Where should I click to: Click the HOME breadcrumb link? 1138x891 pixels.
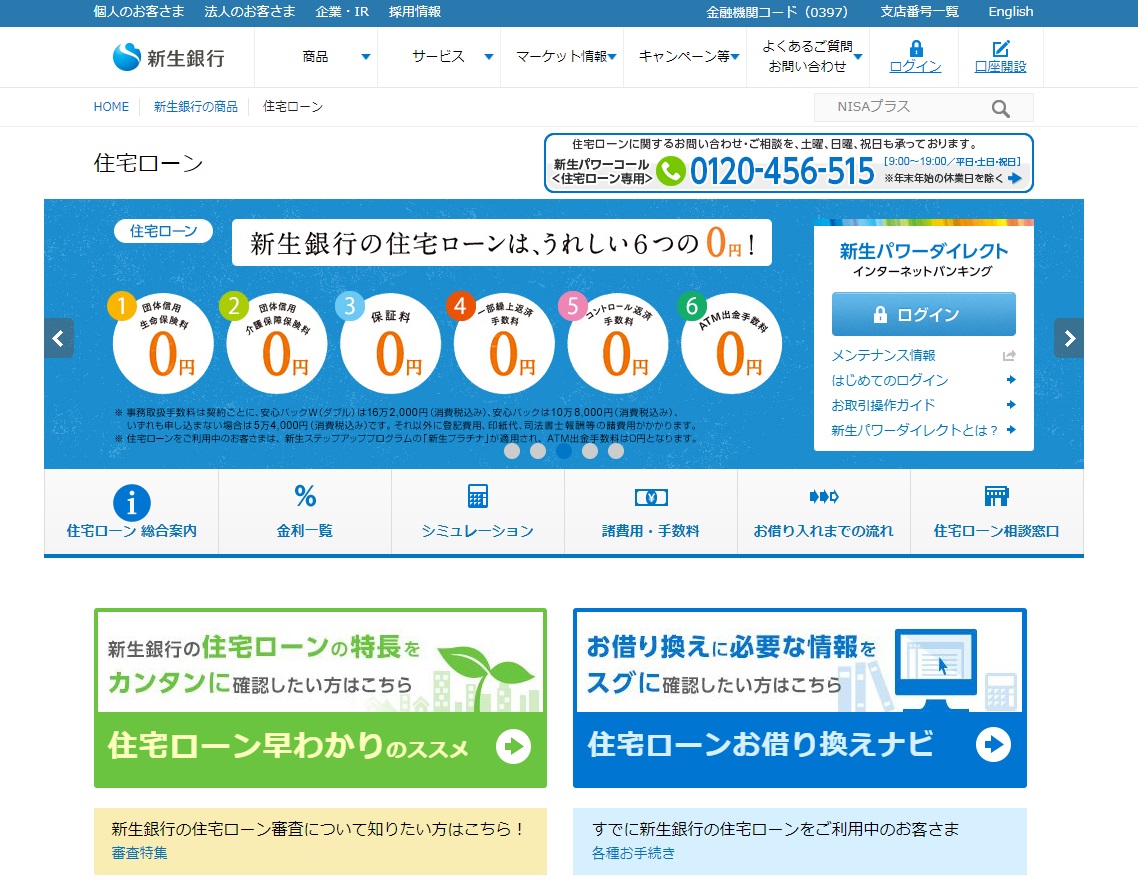pos(111,107)
